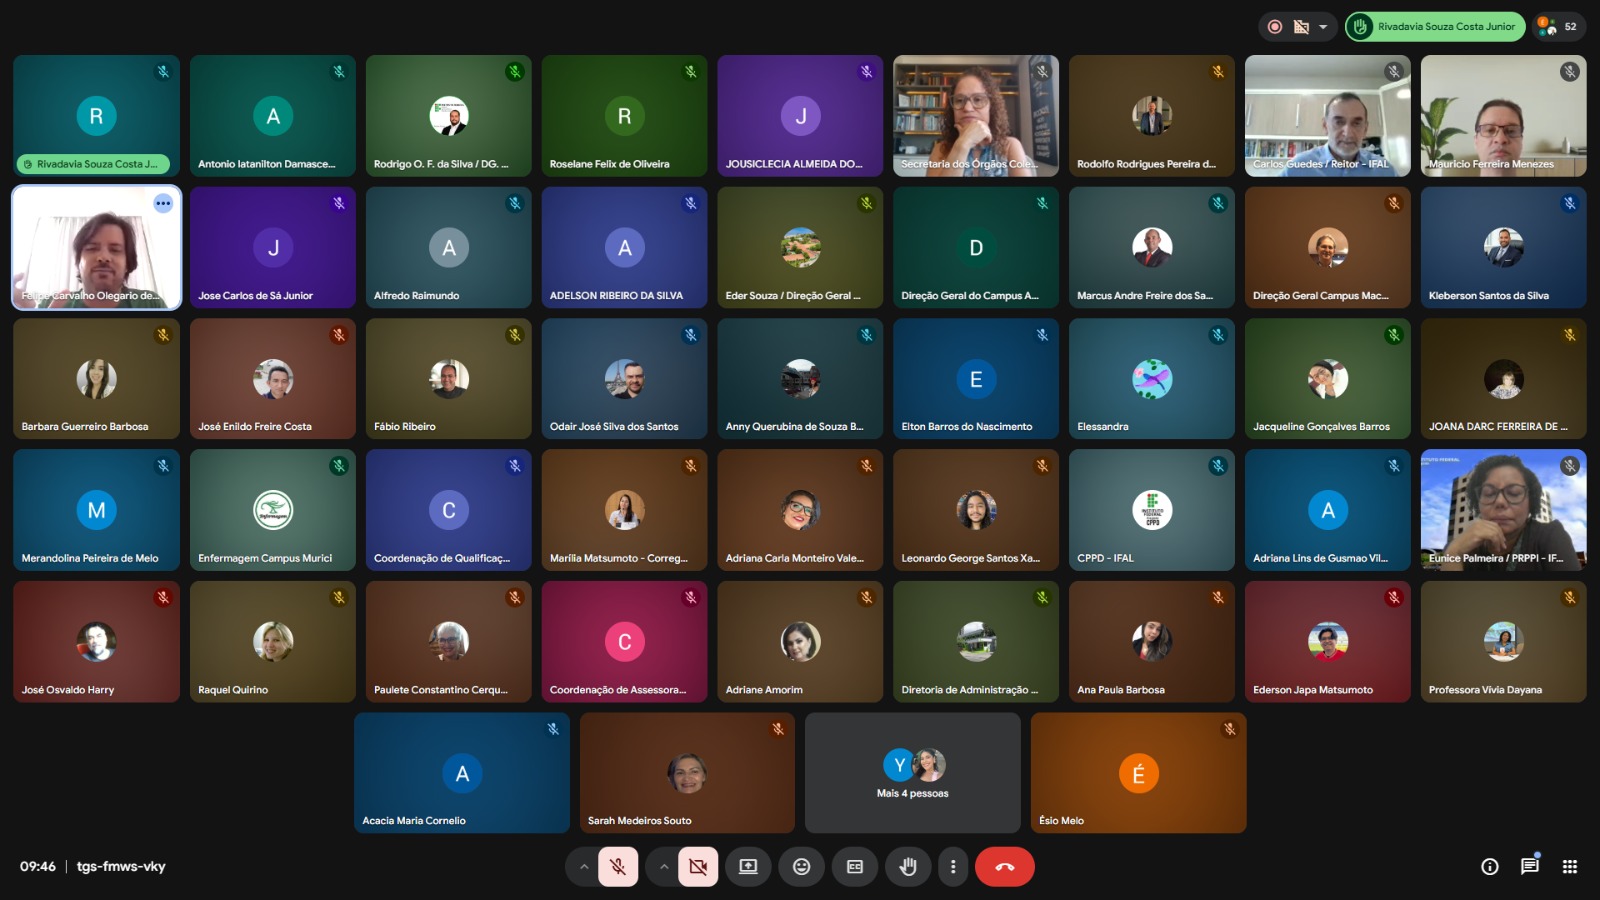Expand microphone audio settings chevron
The width and height of the screenshot is (1600, 900).
point(584,867)
